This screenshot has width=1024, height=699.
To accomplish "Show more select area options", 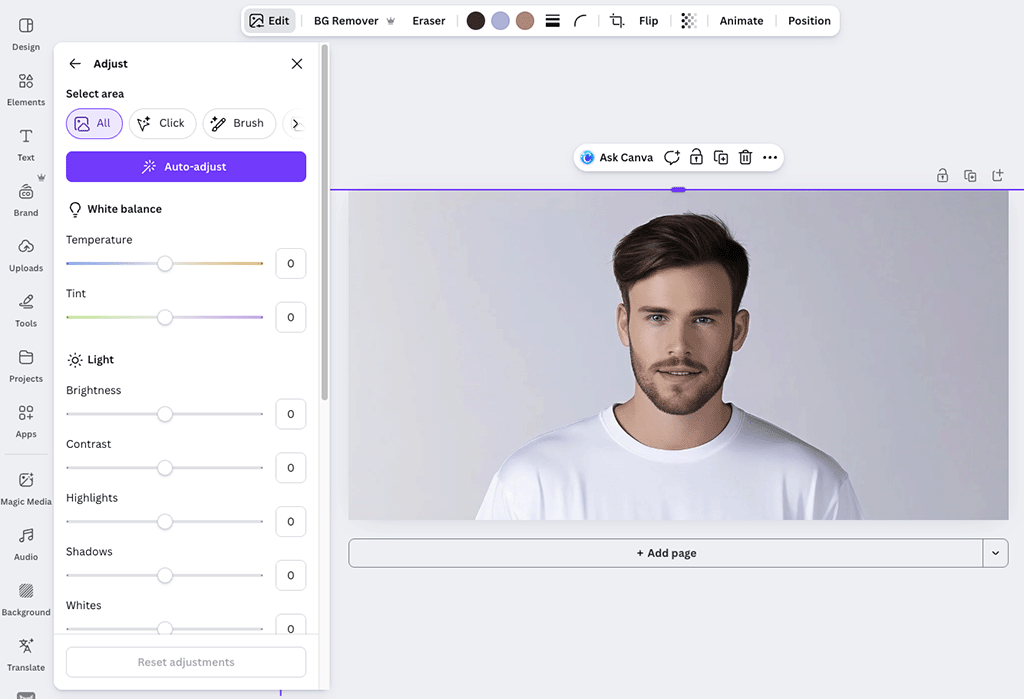I will click(295, 123).
